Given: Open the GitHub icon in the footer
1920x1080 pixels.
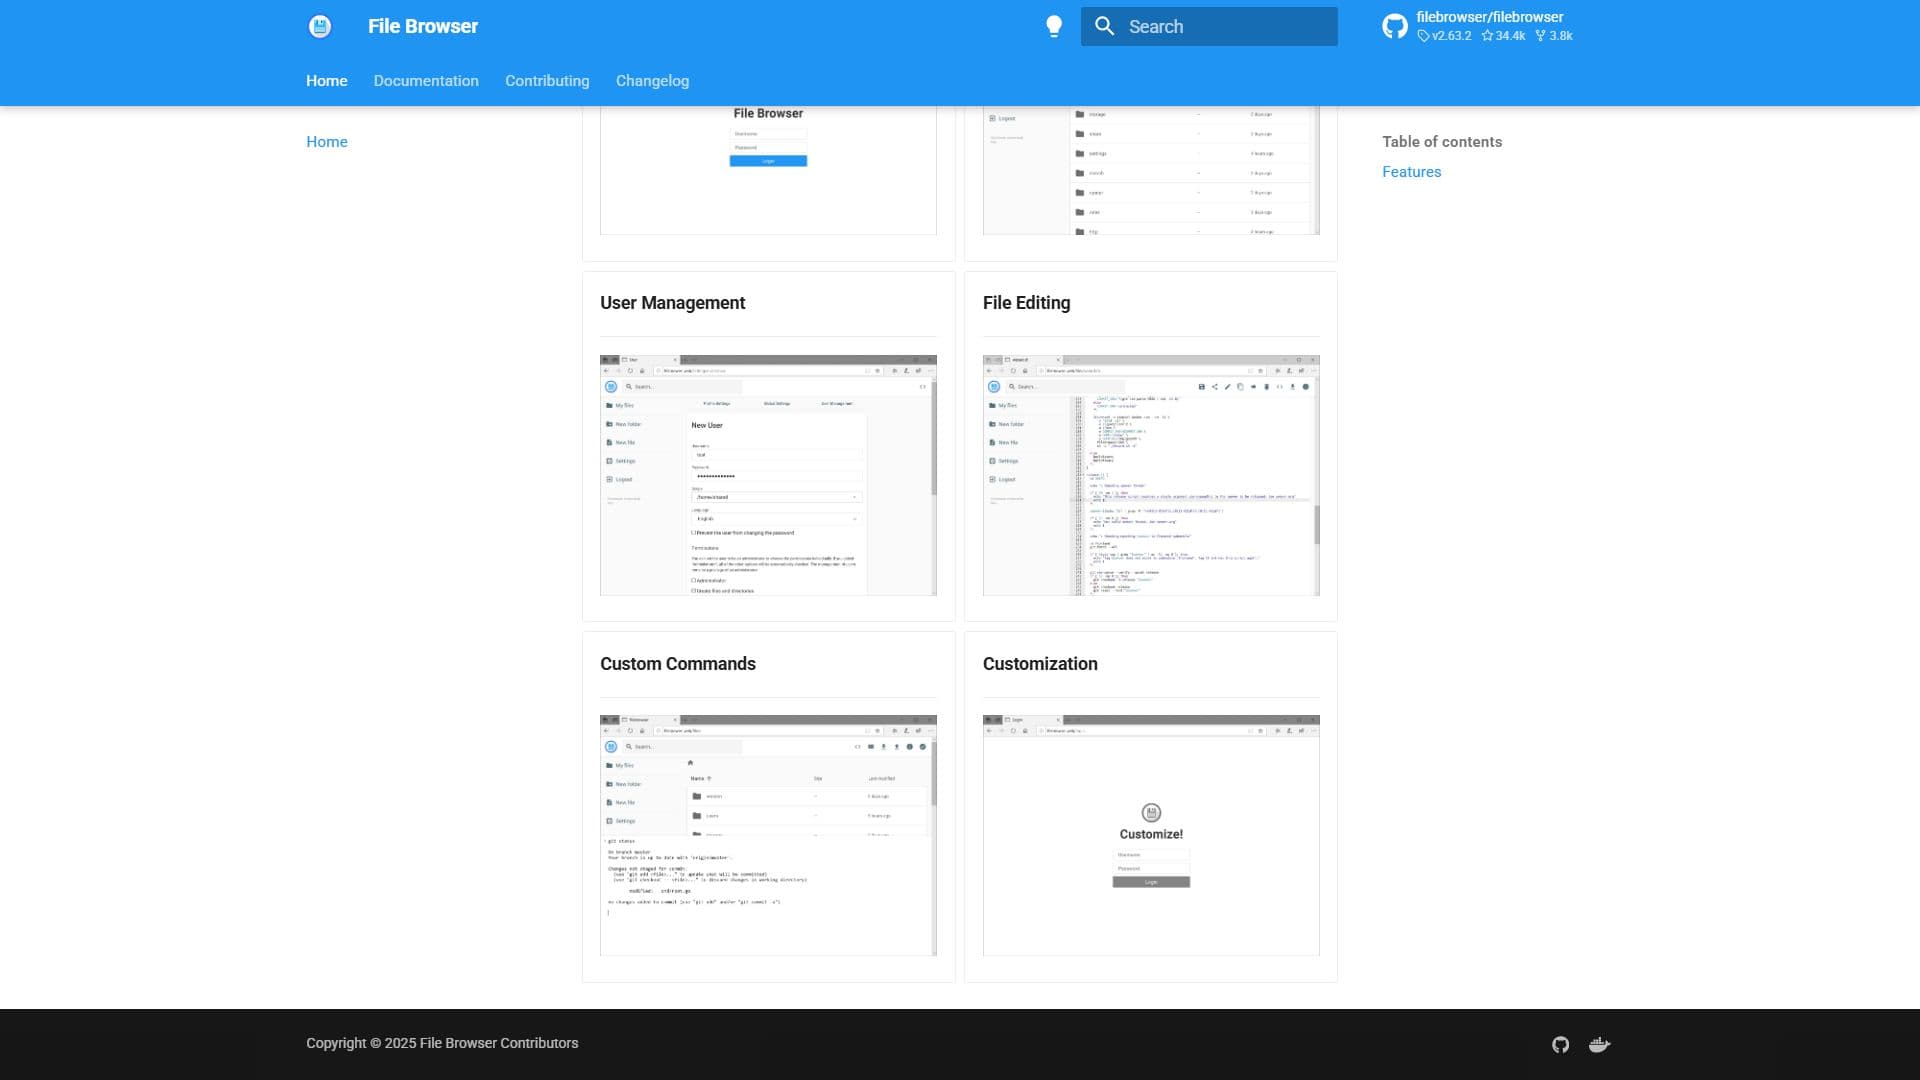Looking at the screenshot, I should 1560,1044.
